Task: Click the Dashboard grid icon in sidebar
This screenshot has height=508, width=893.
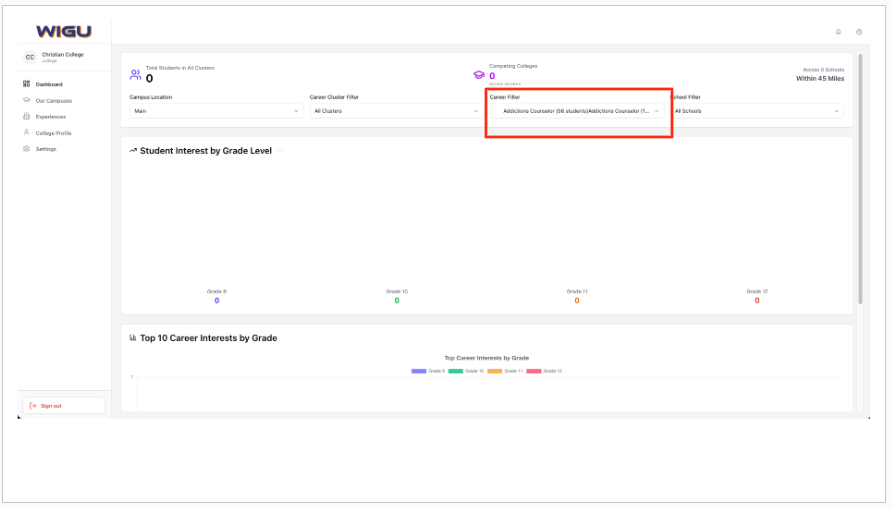Action: (26, 84)
